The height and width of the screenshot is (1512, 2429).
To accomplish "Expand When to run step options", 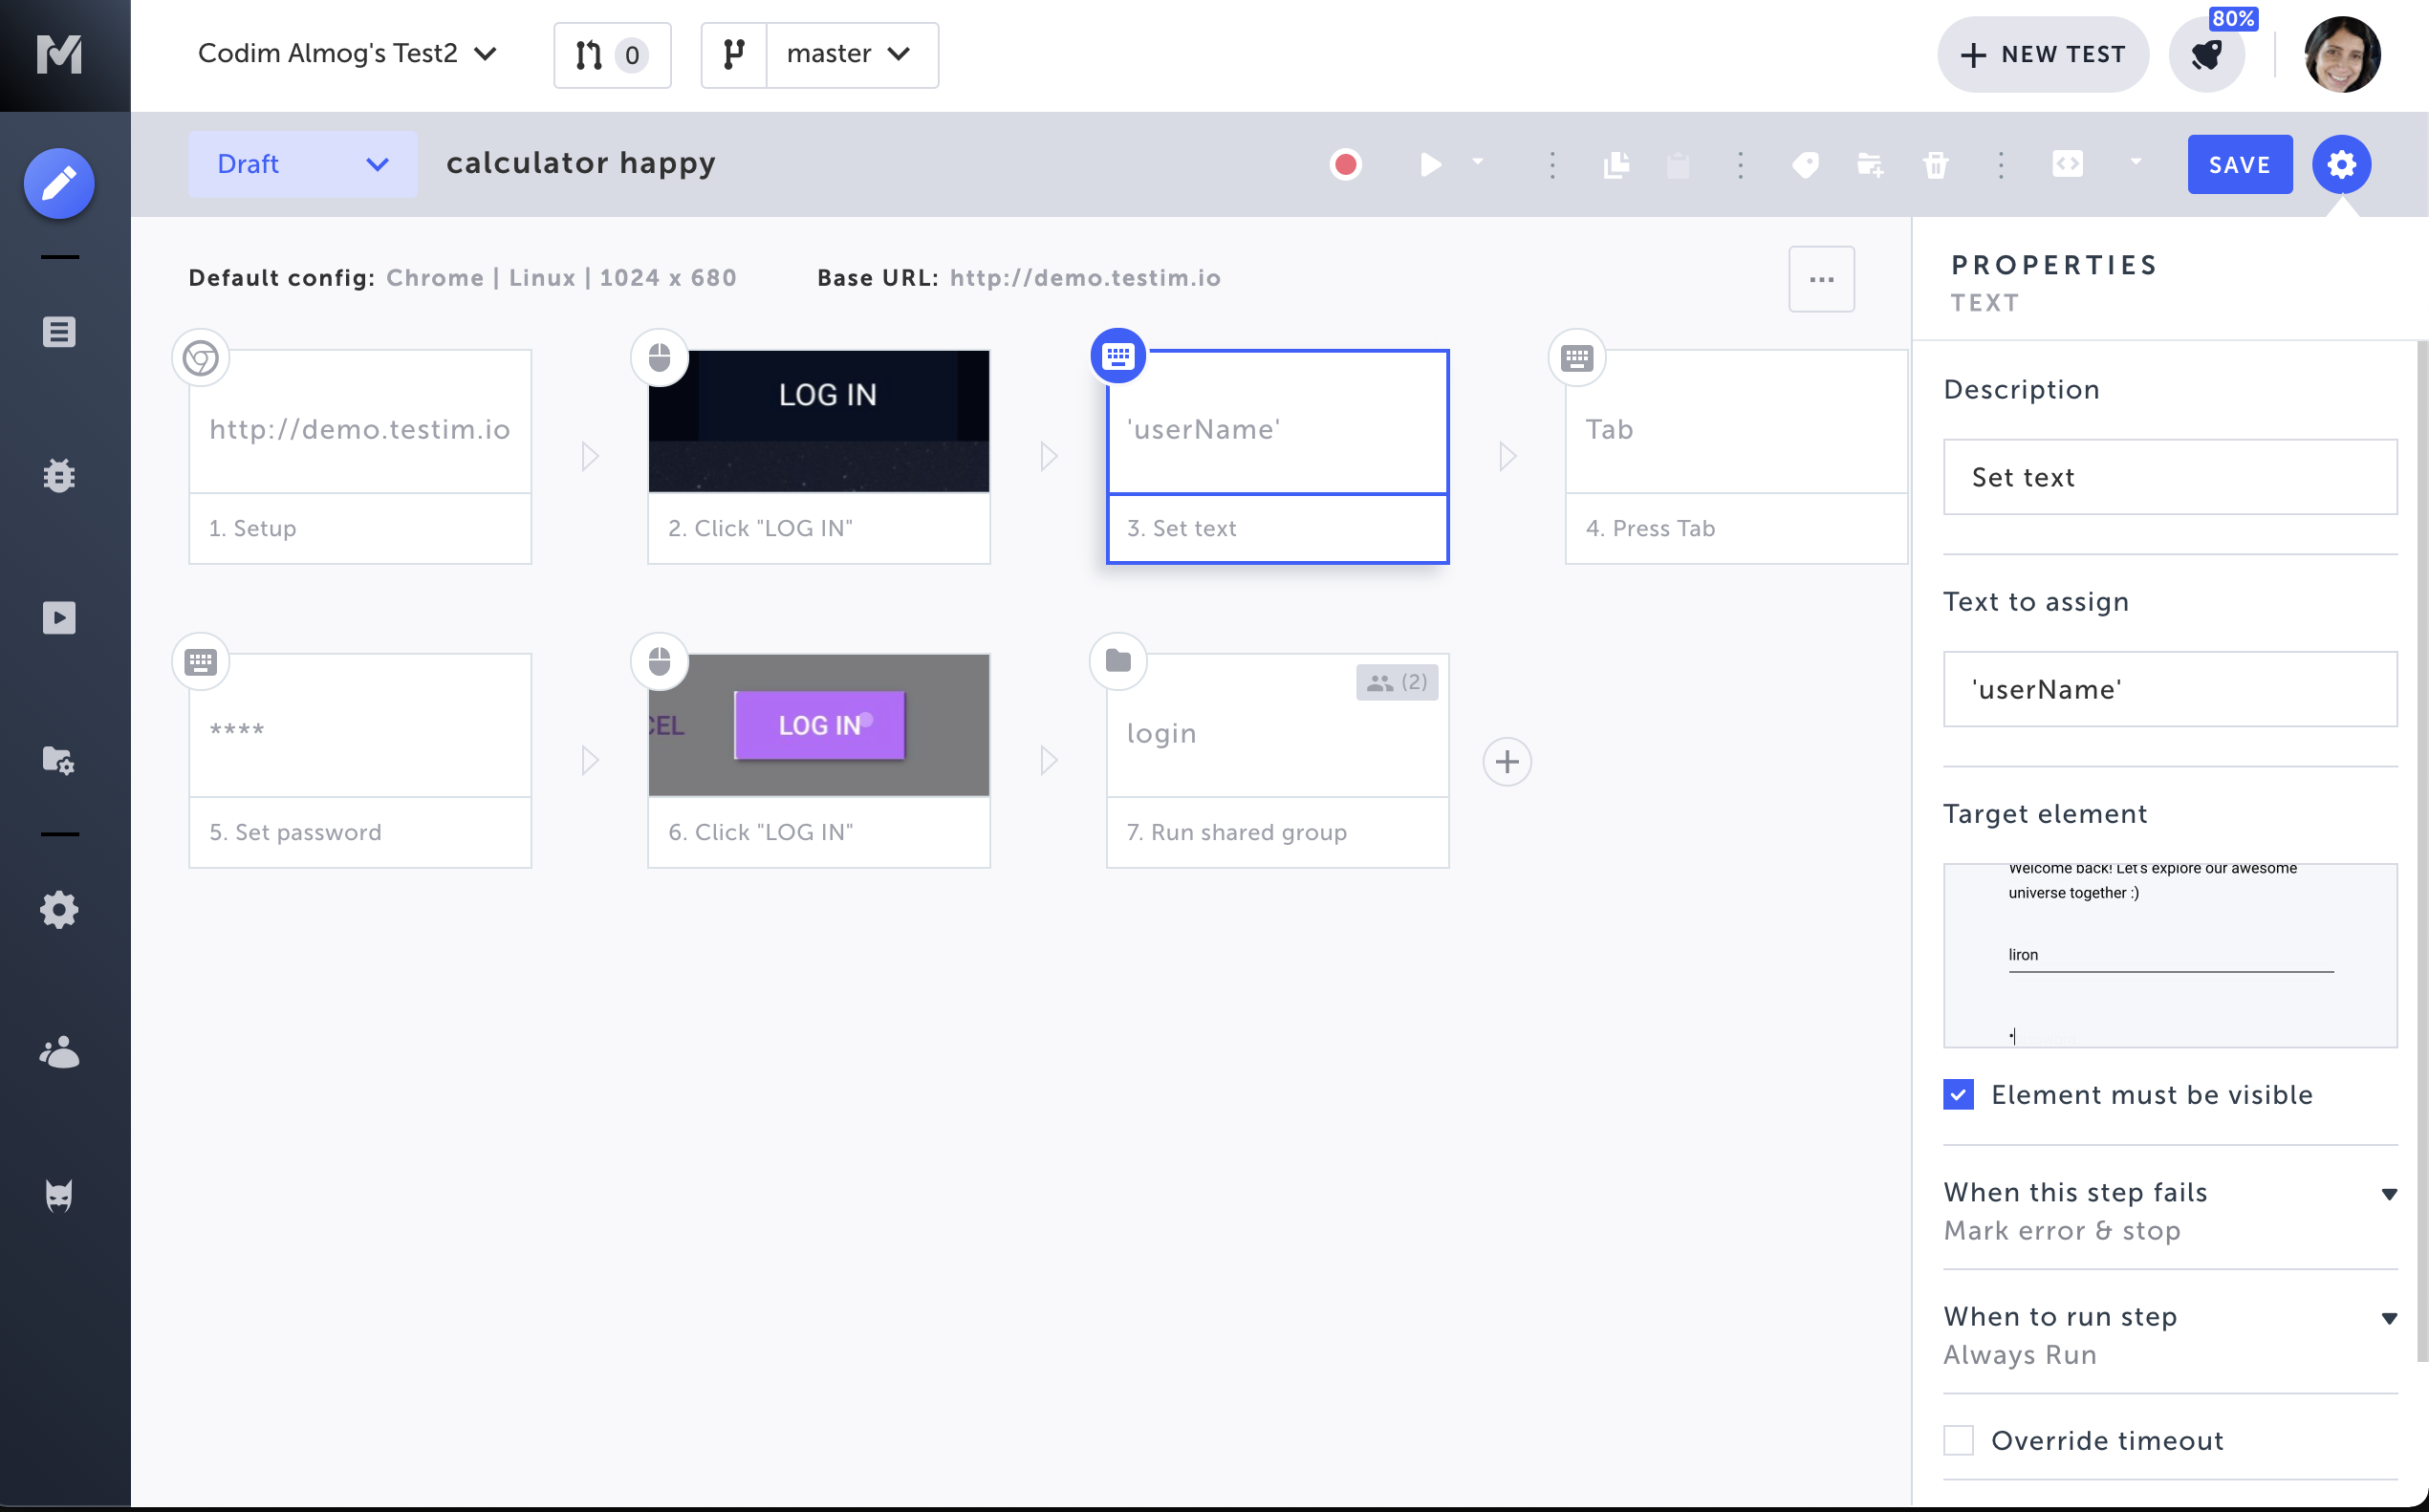I will click(x=2388, y=1317).
